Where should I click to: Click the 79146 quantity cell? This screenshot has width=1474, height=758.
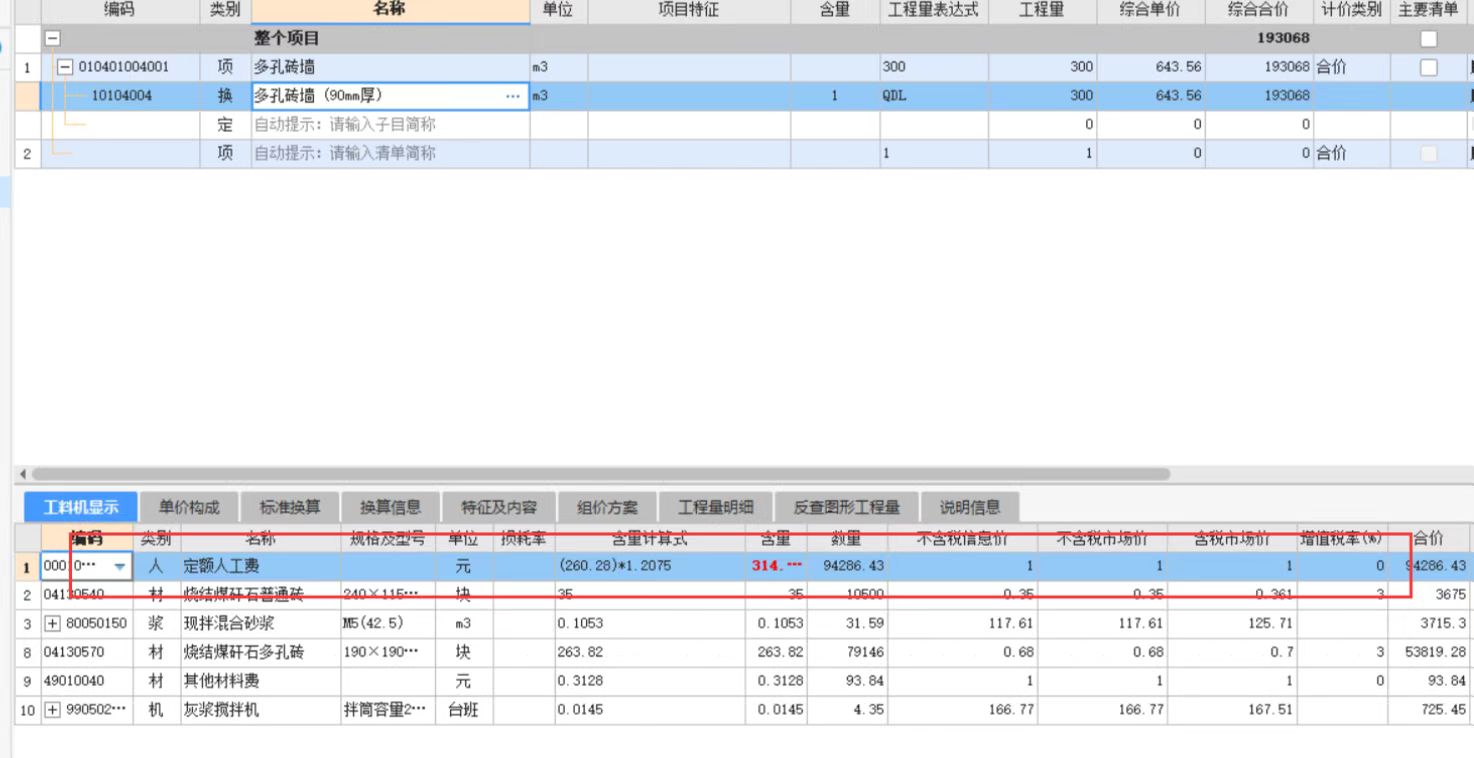(x=847, y=652)
